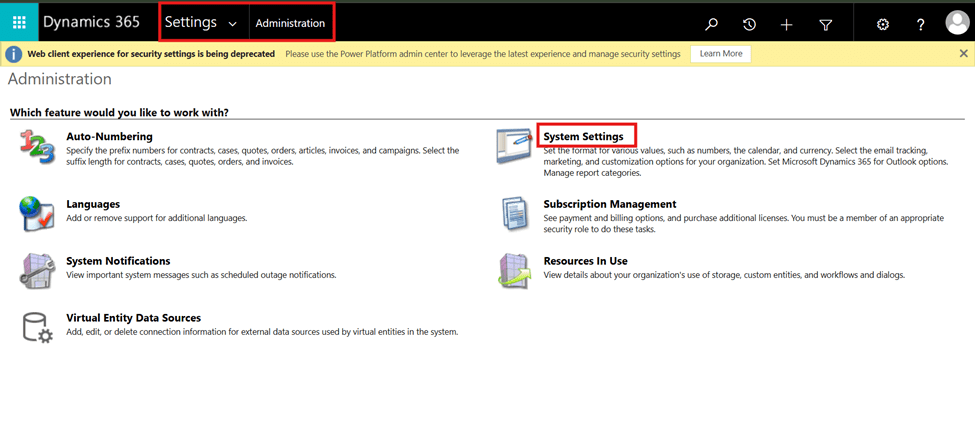Viewport: 975px width, 444px height.
Task: Open the Resources In Use link
Action: pos(585,261)
